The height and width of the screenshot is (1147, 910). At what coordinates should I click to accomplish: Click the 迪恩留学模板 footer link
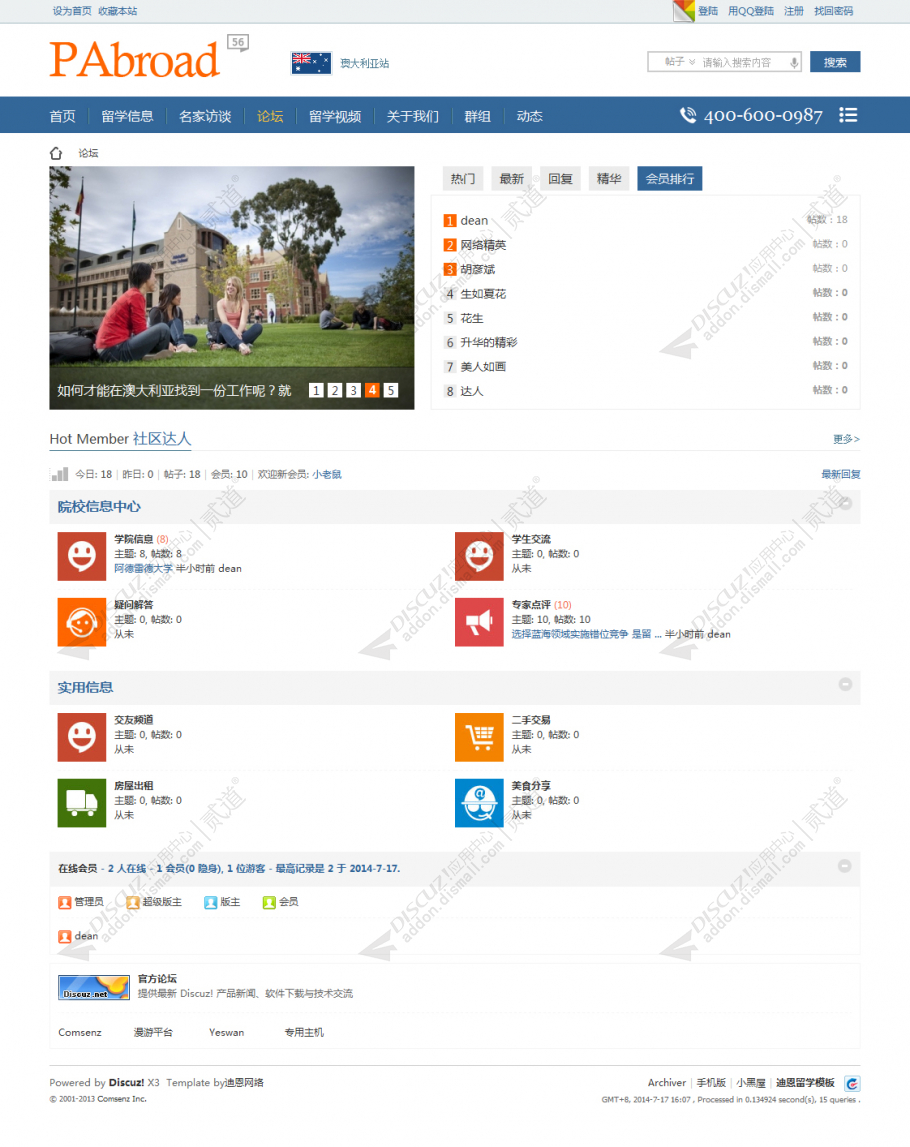[x=805, y=1083]
